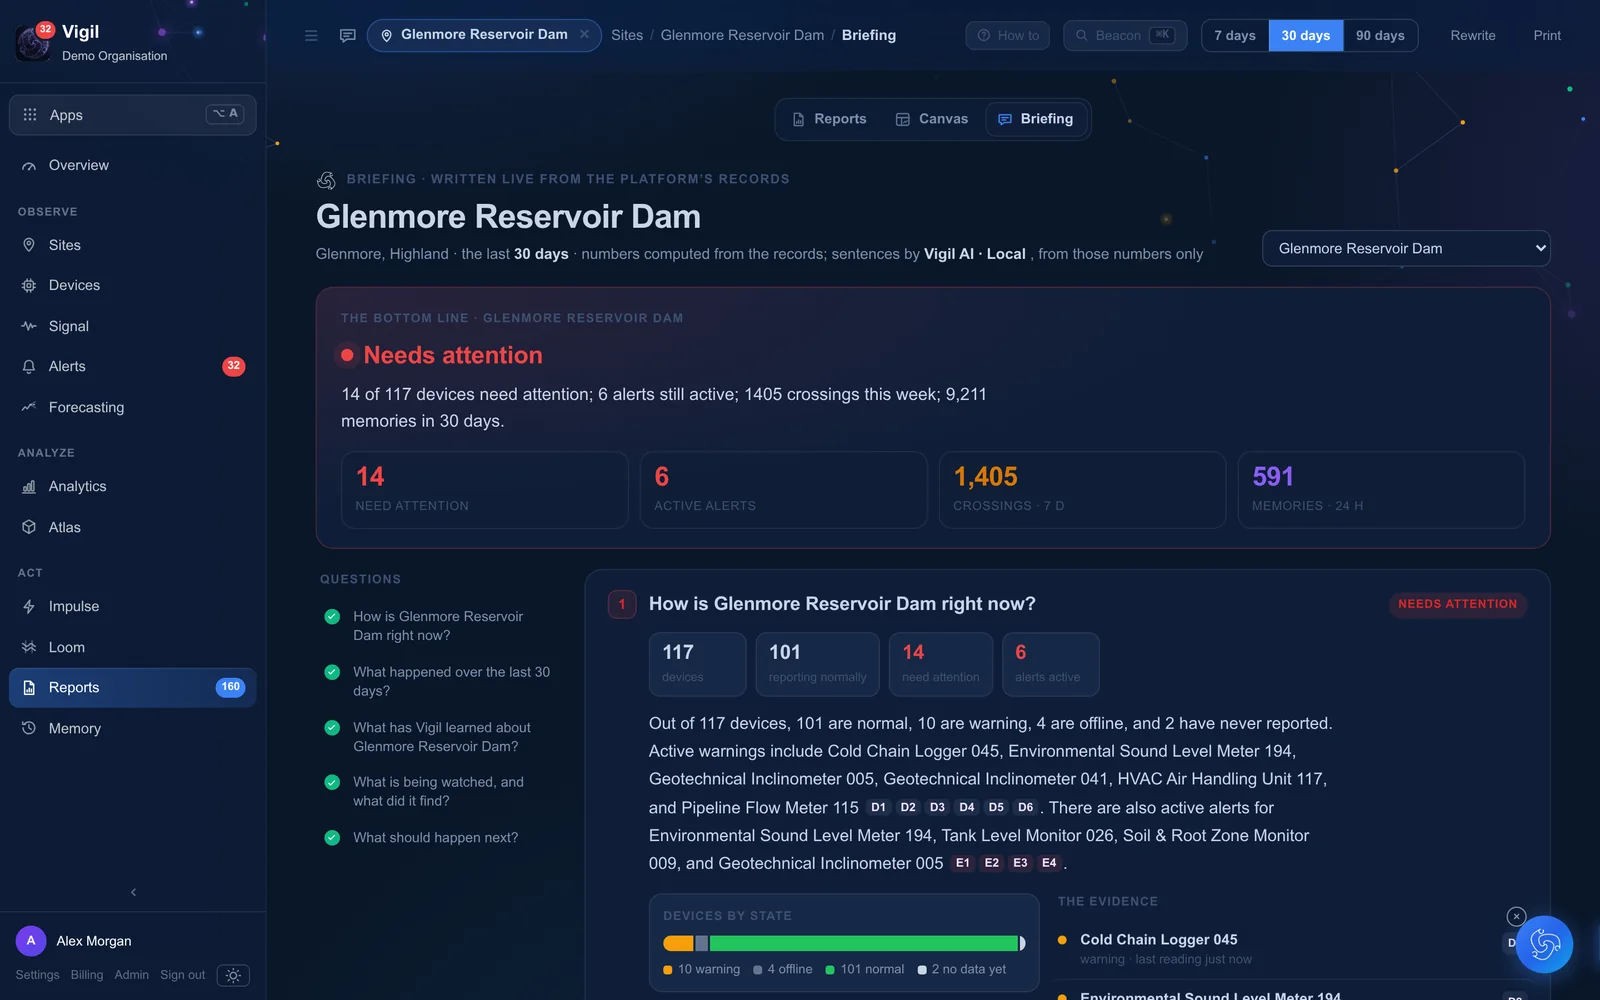
Task: Click Sign out
Action: (x=182, y=975)
